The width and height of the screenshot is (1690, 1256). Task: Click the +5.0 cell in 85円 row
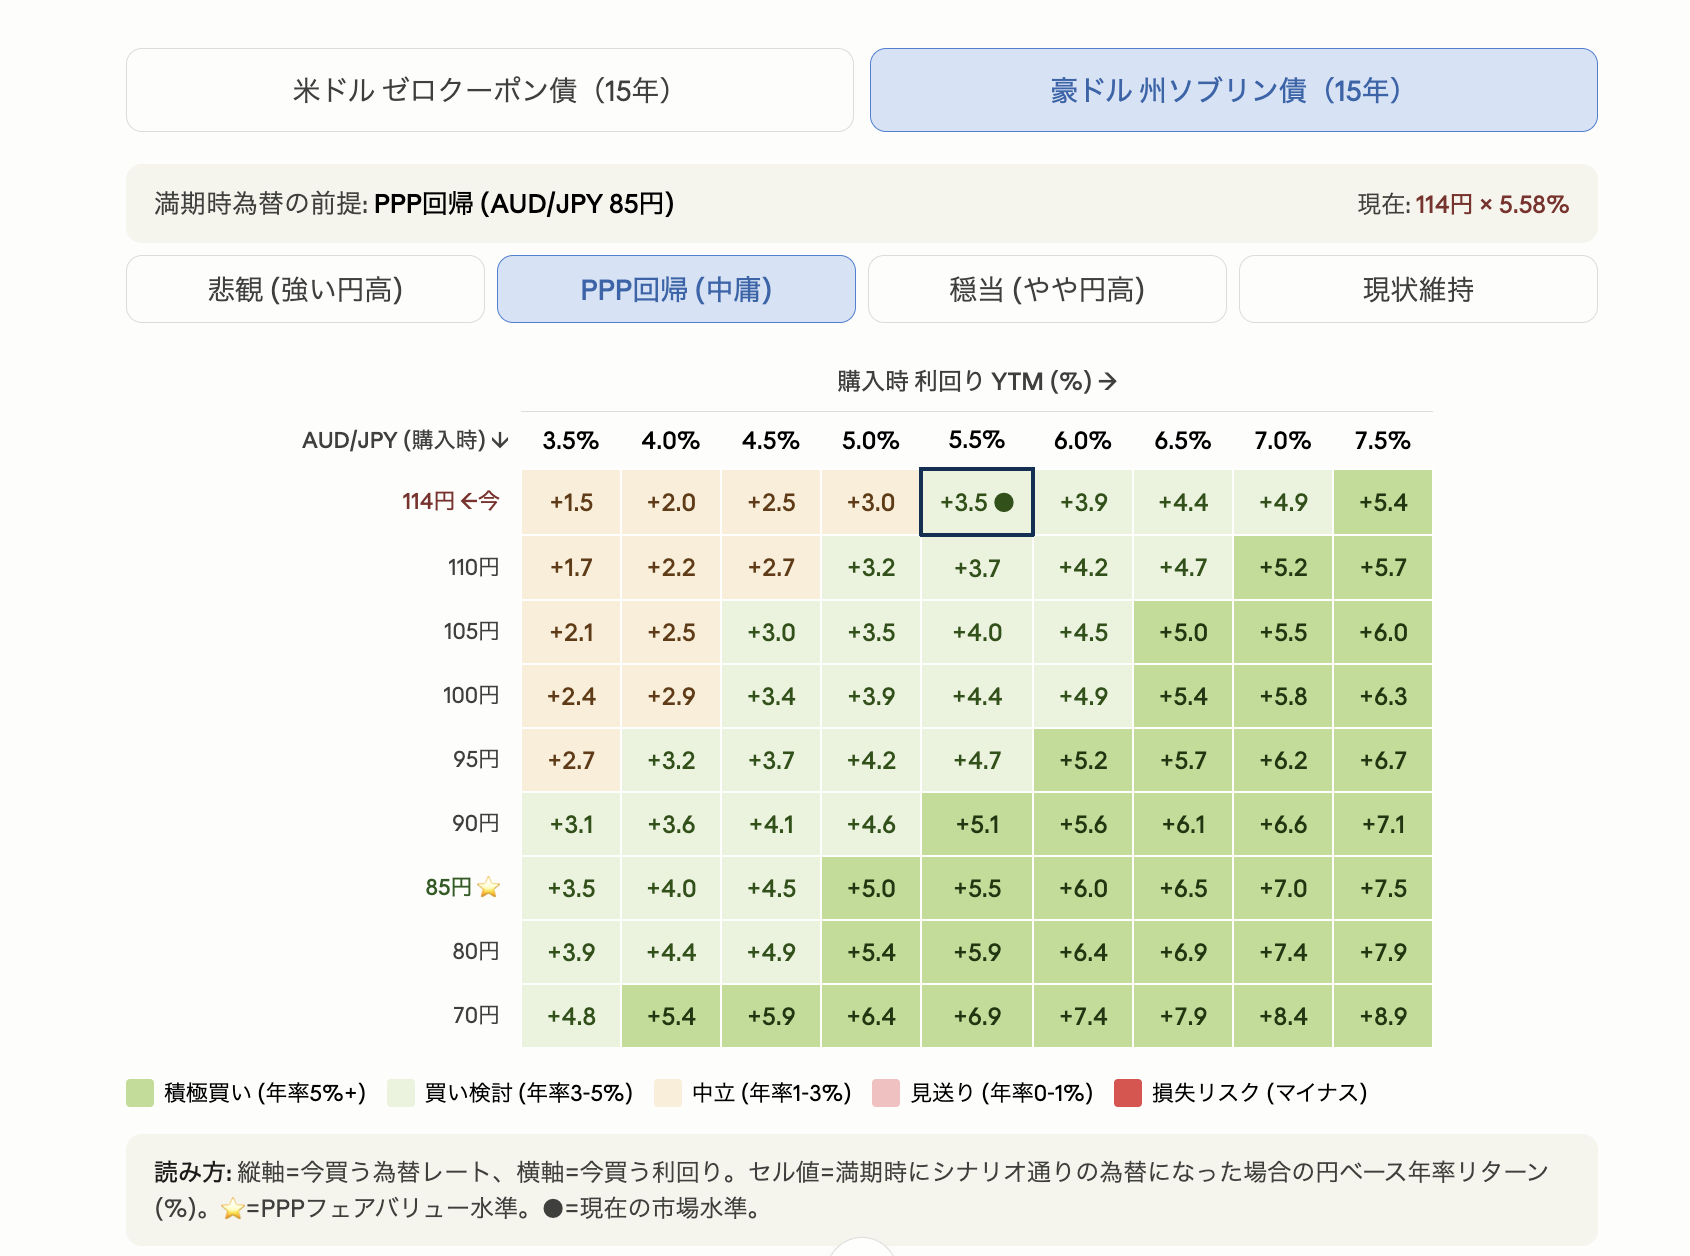[871, 888]
